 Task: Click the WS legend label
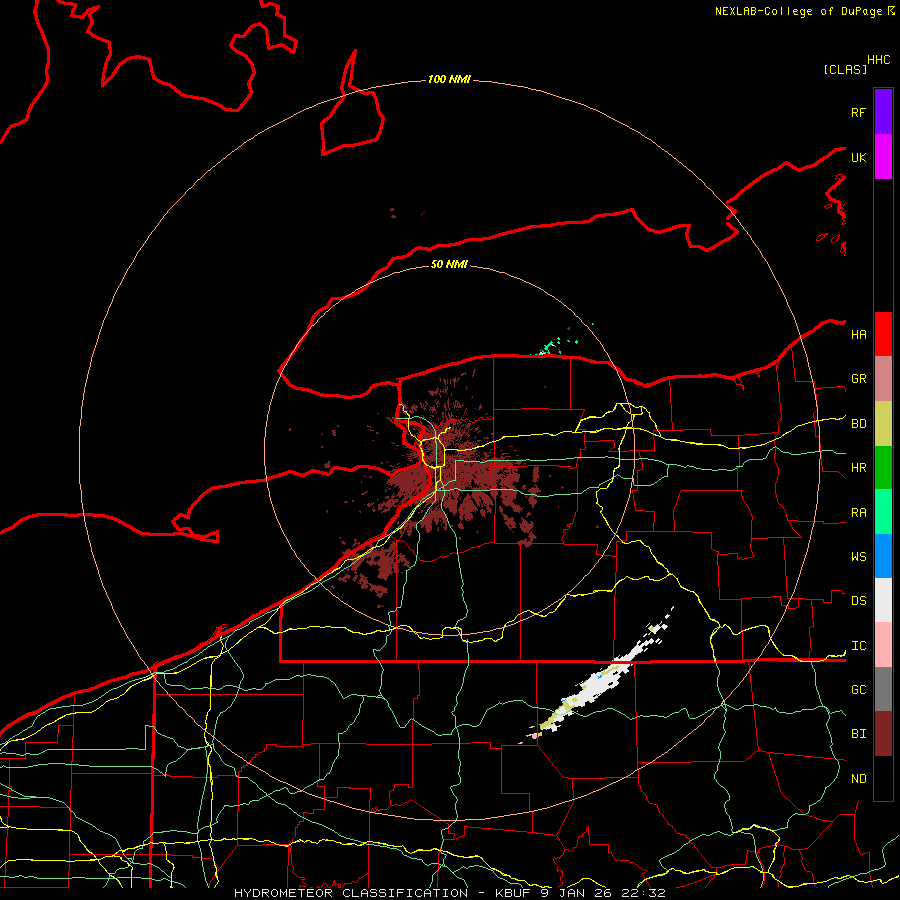pos(858,557)
